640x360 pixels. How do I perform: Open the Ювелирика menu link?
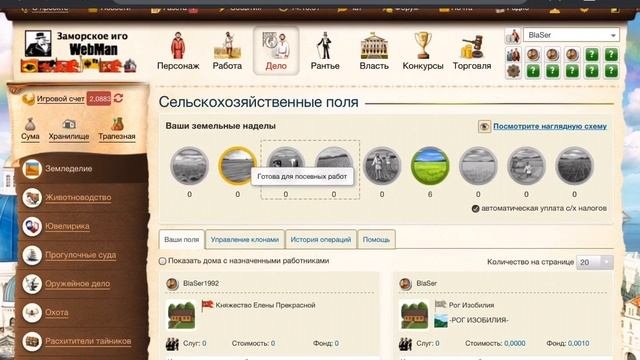pyautogui.click(x=67, y=227)
